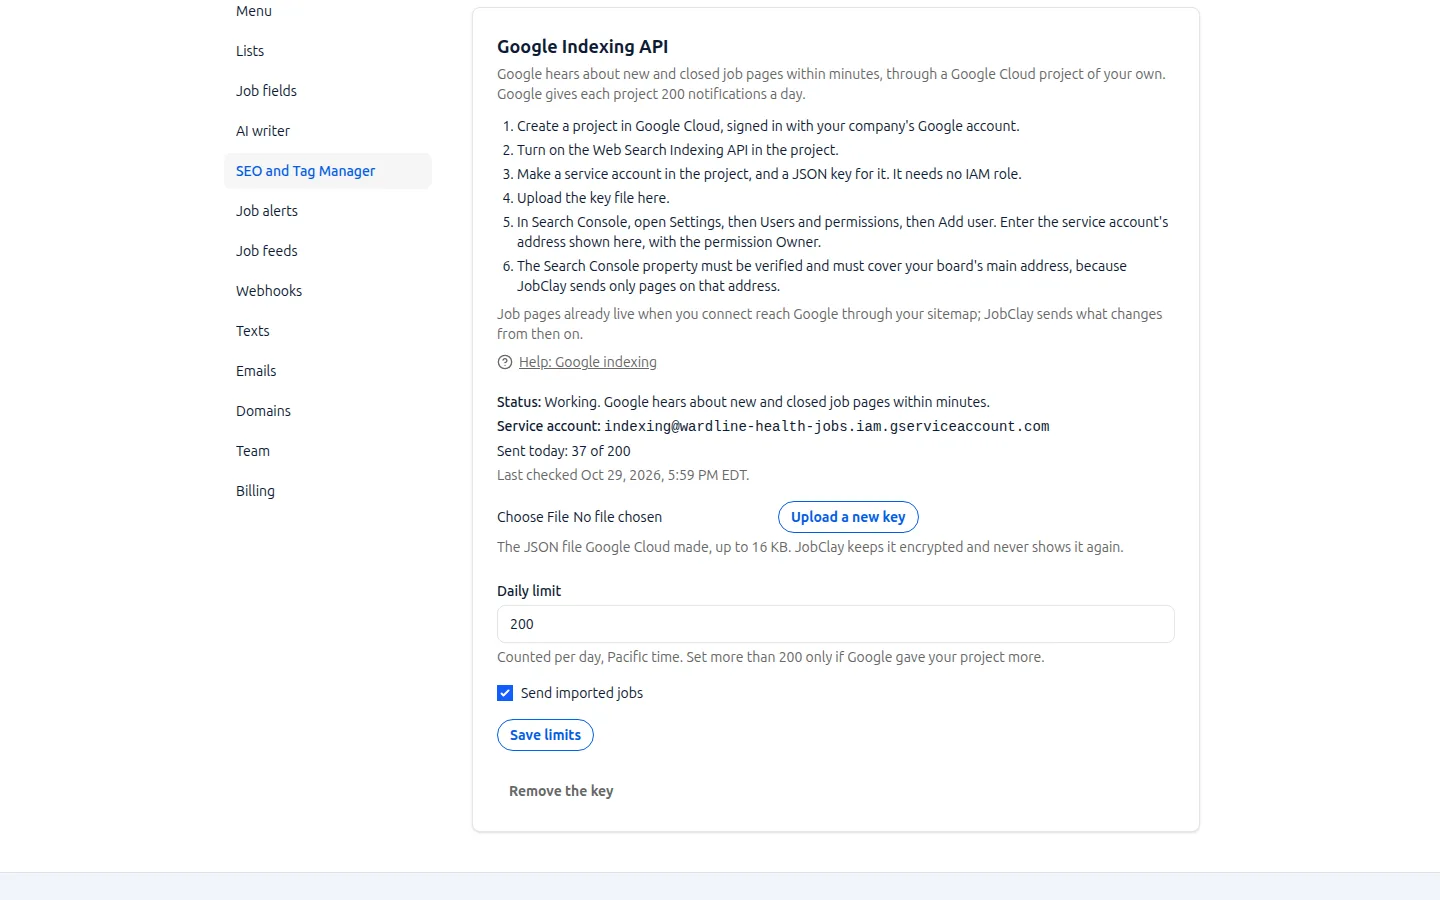Screen dimensions: 1440x900
Task: Click the 'Status: Working' line
Action: coord(743,402)
